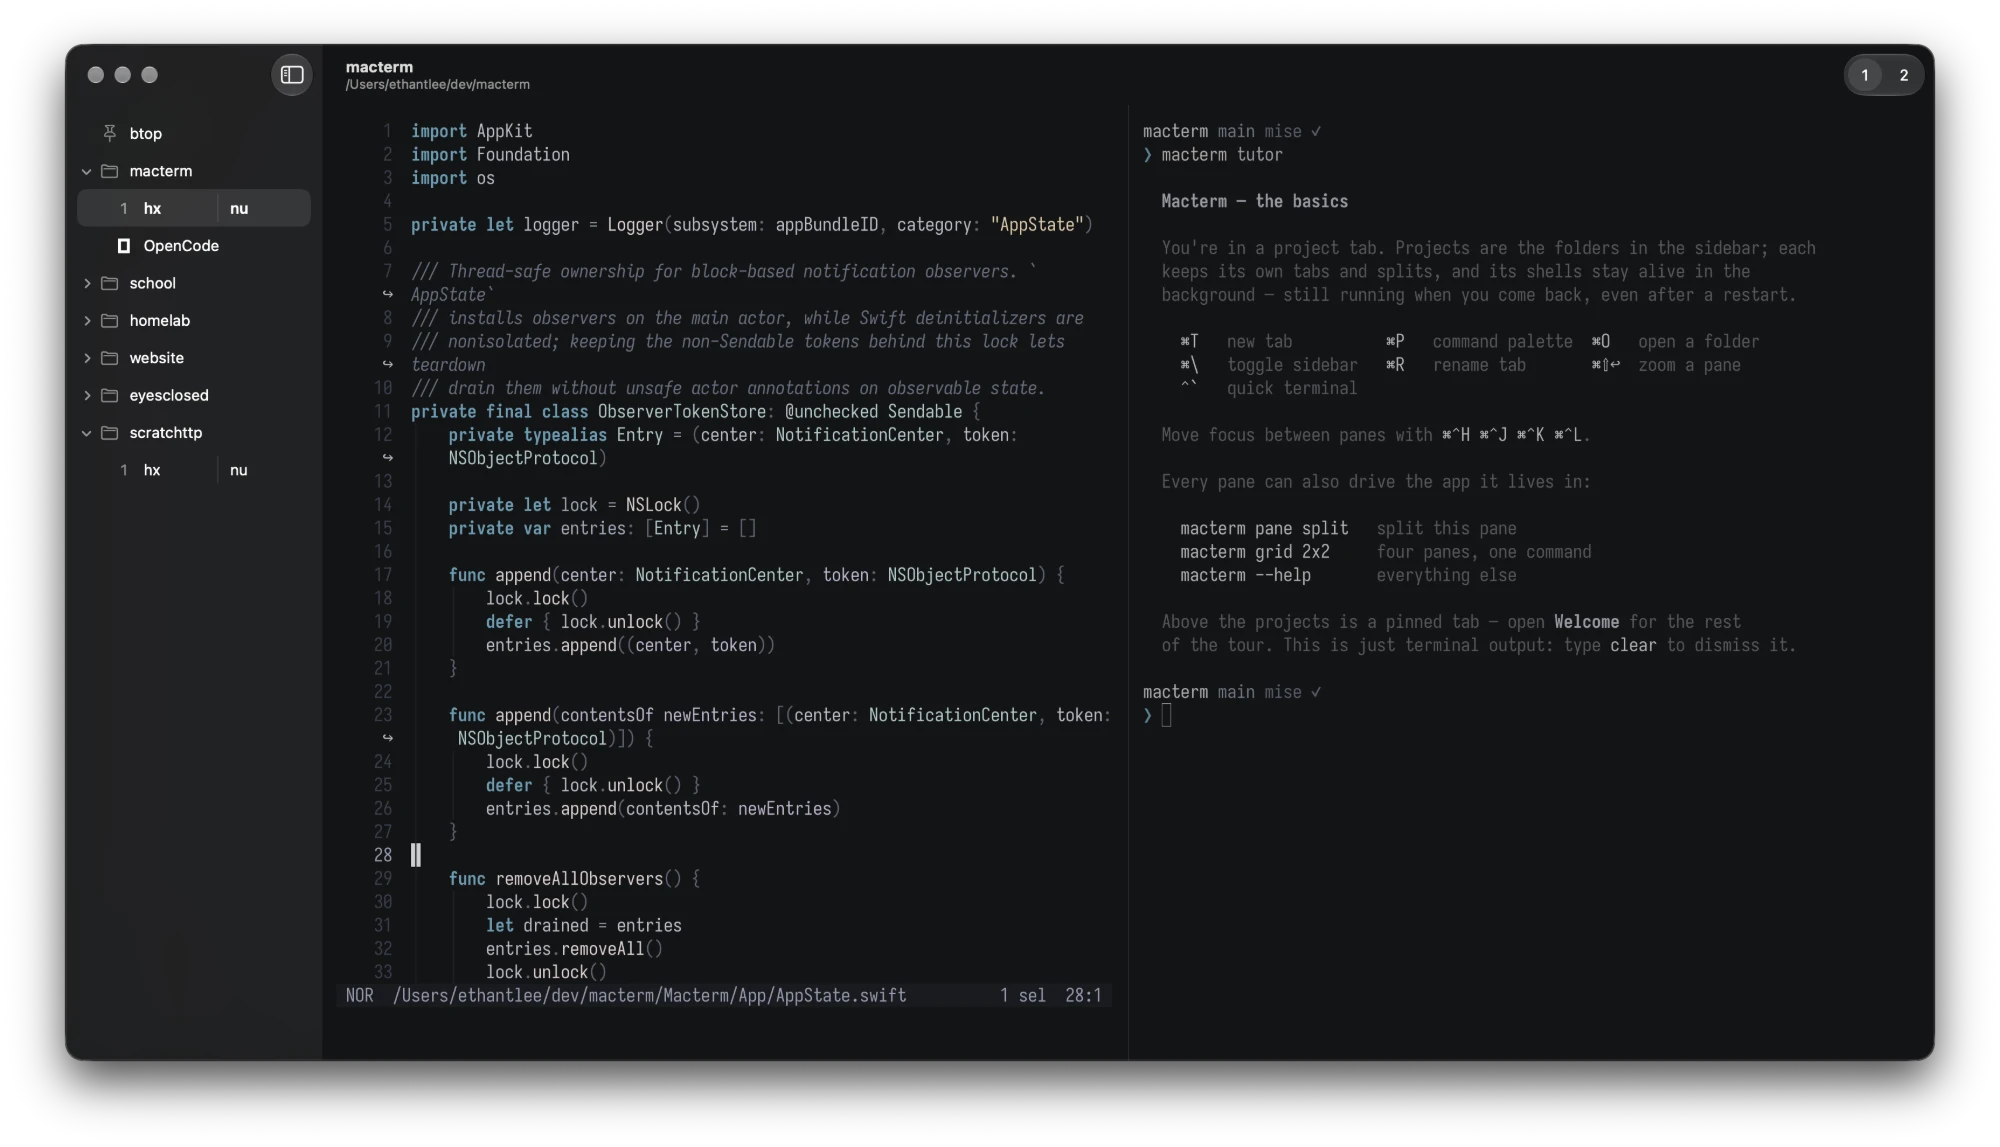
Task: Click the bold 'Welcome' word in tutor text
Action: [1586, 622]
